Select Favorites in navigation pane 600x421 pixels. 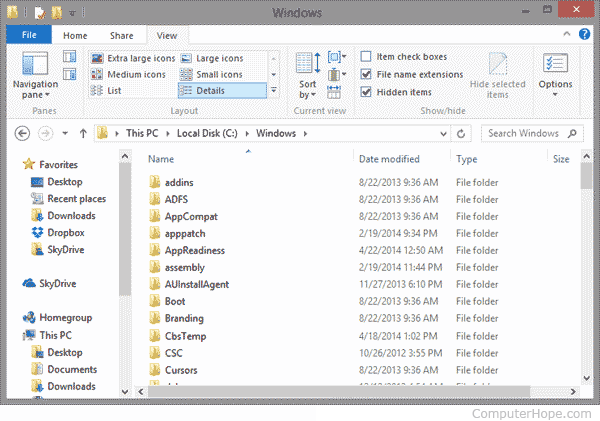point(51,165)
